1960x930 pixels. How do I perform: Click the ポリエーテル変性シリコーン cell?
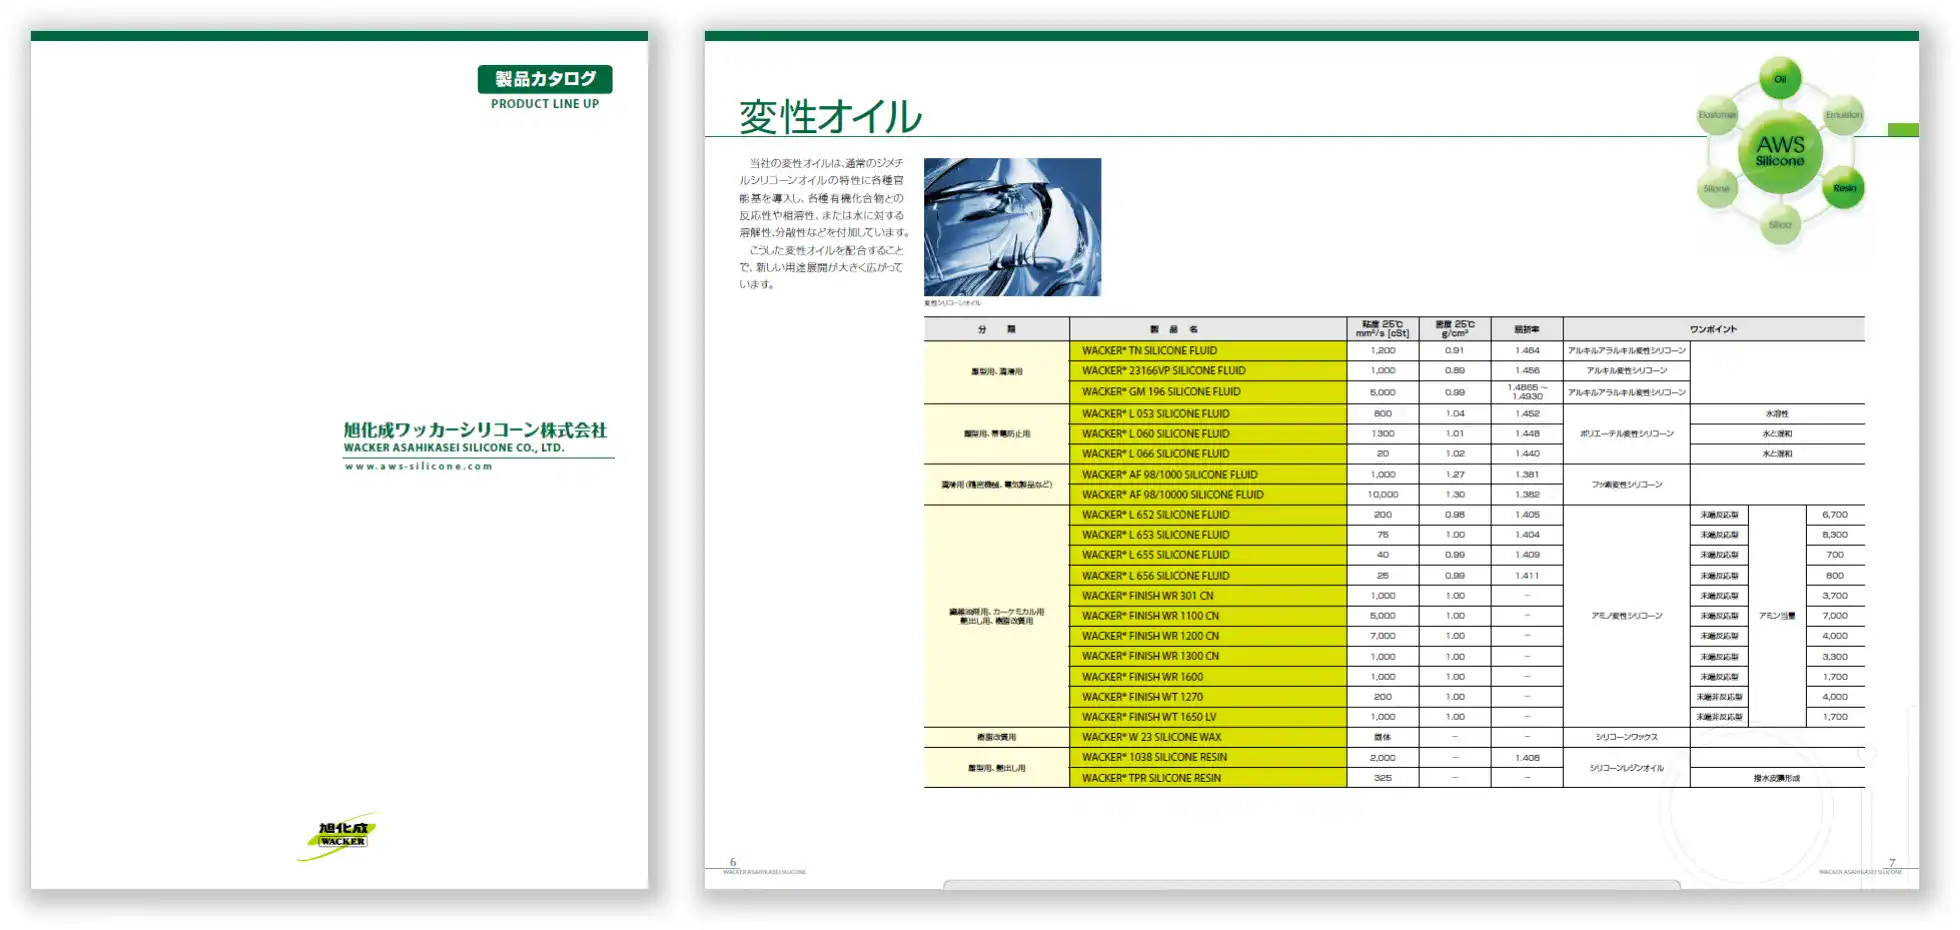(1627, 434)
